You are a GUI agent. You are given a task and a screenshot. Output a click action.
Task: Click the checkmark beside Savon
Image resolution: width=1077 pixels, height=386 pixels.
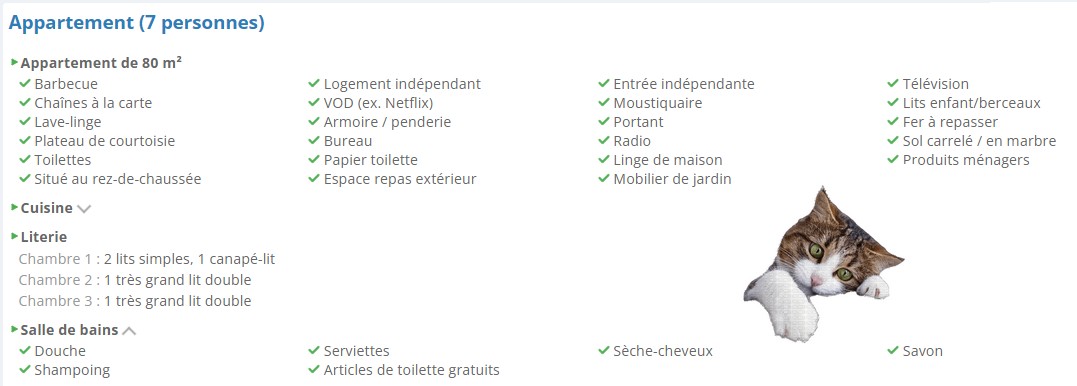coord(893,350)
